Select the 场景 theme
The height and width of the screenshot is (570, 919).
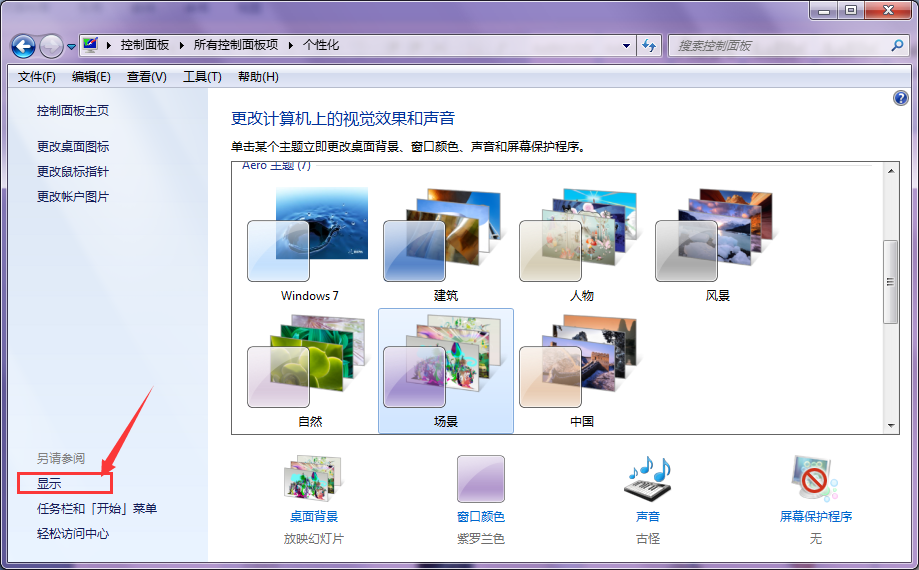(x=445, y=370)
